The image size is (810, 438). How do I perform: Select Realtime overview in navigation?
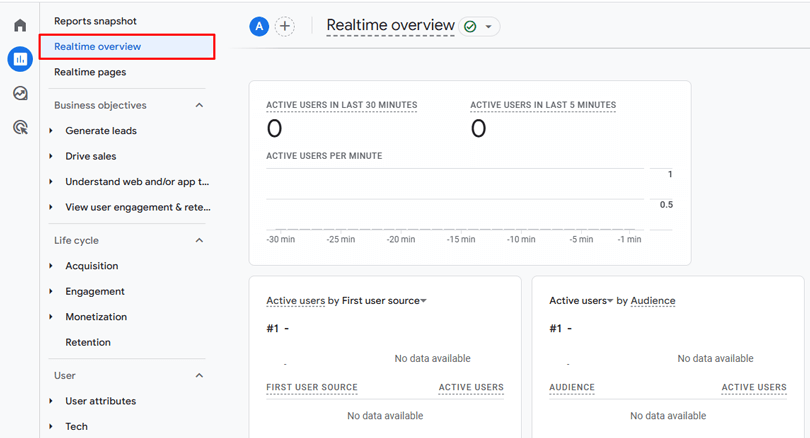127,46
